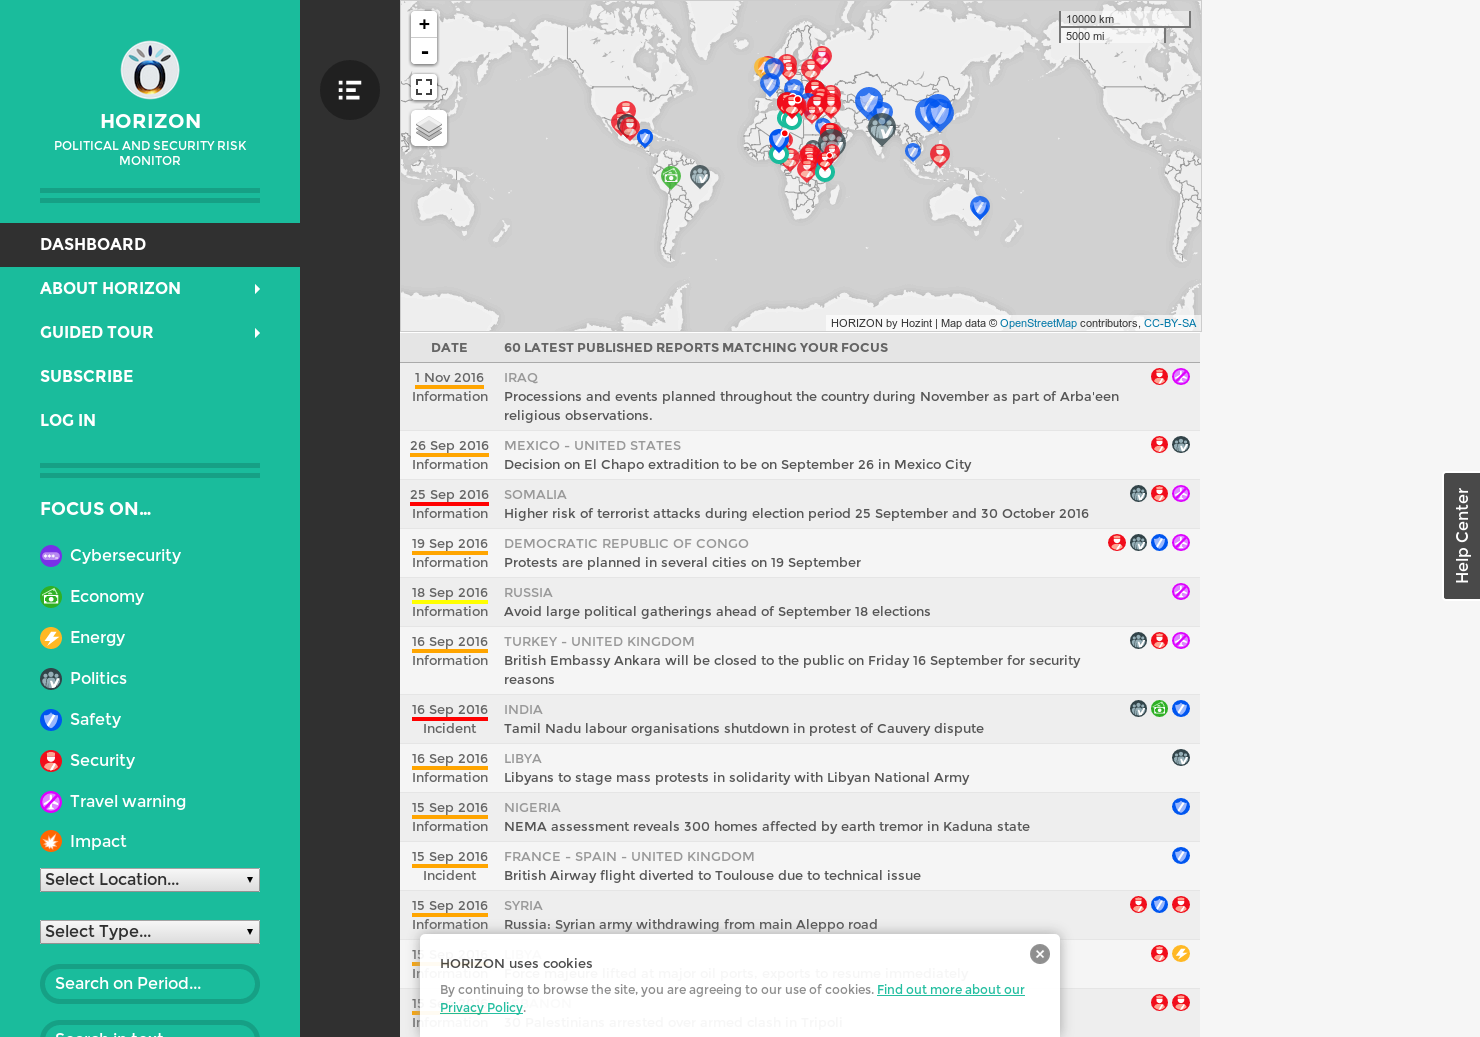Click the politics icon in Libya row
Screen dimensions: 1480x1037
[1181, 758]
